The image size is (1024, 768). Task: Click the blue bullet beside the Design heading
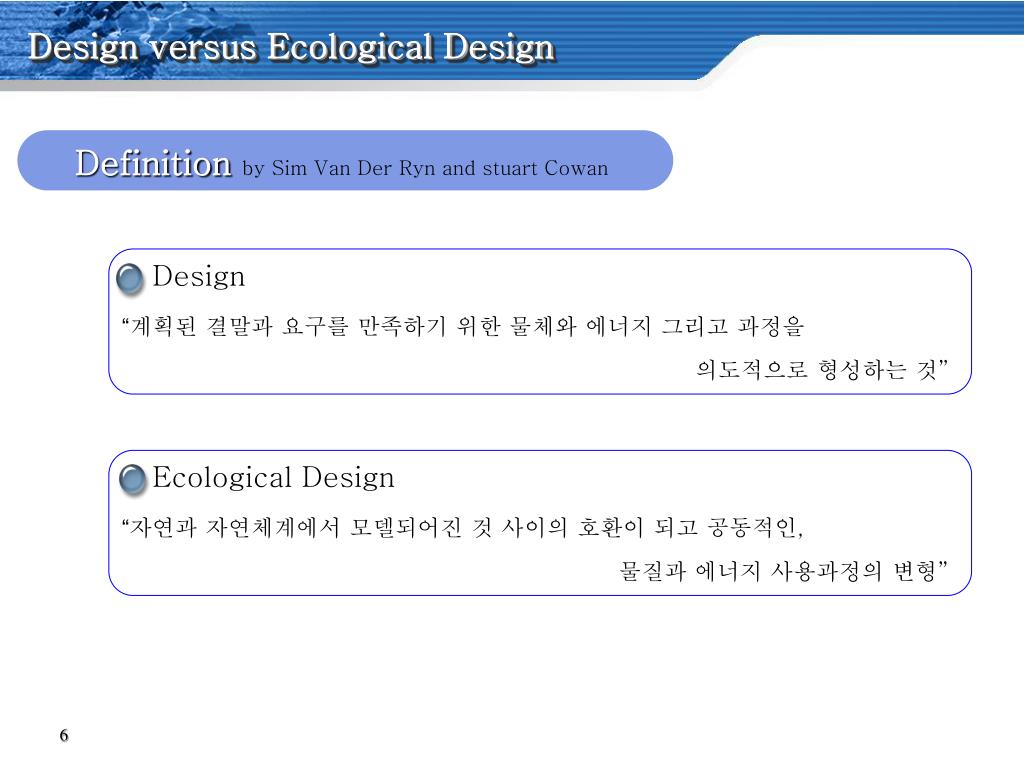(x=129, y=279)
